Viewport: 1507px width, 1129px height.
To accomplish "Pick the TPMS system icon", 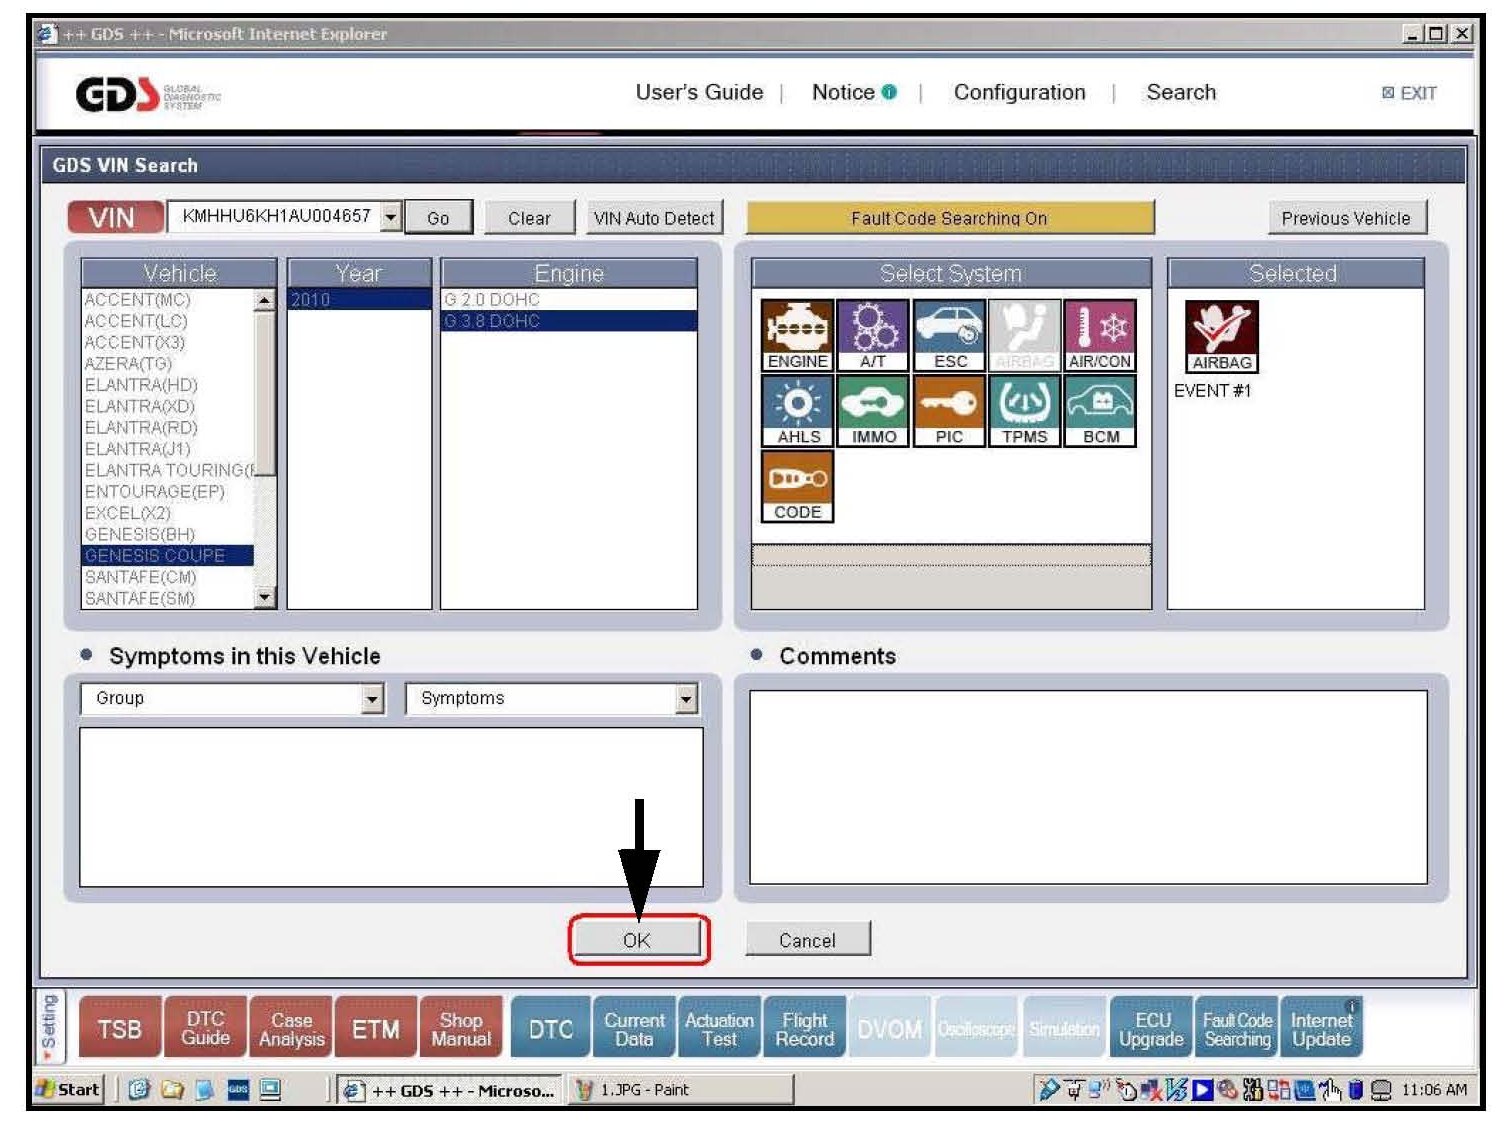I will click(1024, 410).
